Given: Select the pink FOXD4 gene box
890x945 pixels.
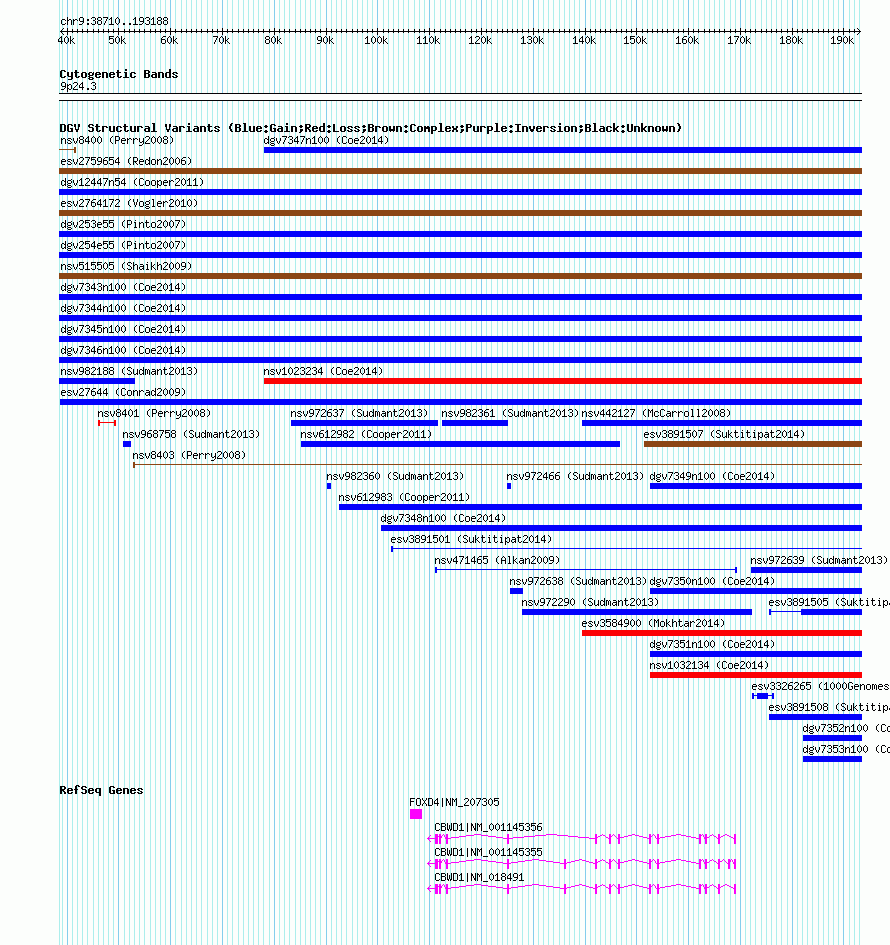Looking at the screenshot, I should point(416,814).
